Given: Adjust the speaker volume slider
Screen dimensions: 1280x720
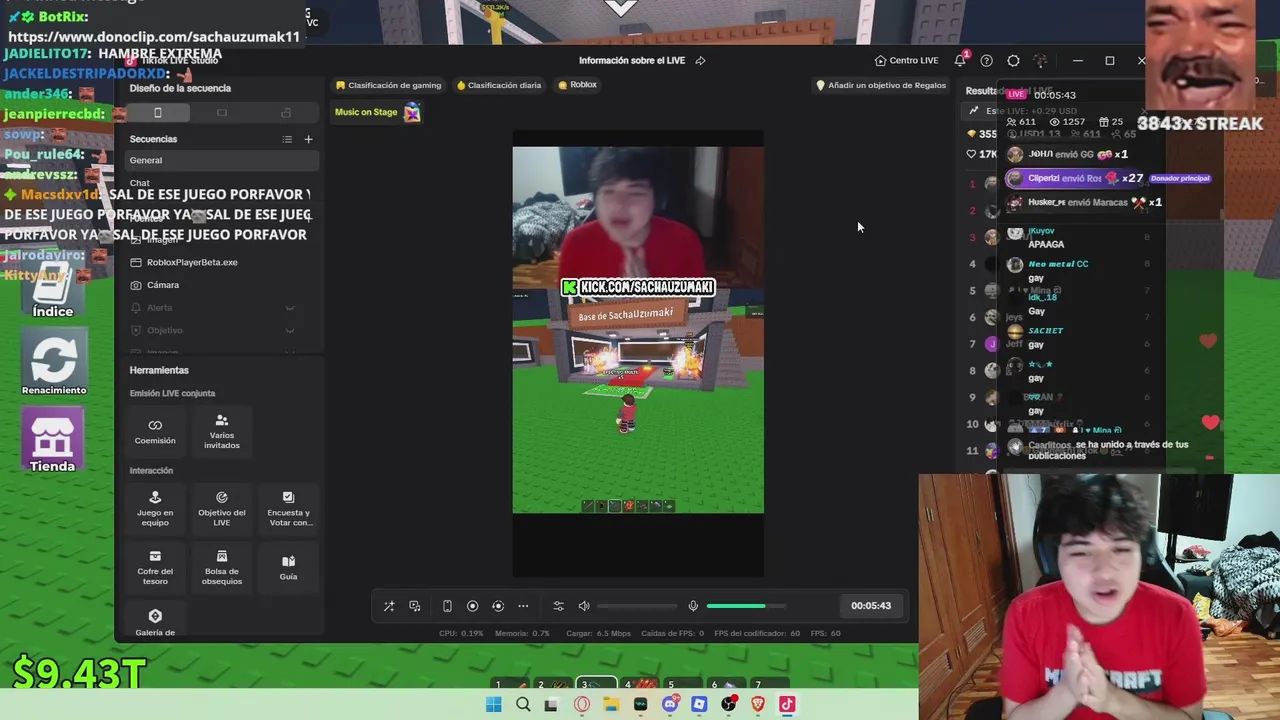Looking at the screenshot, I should 637,606.
